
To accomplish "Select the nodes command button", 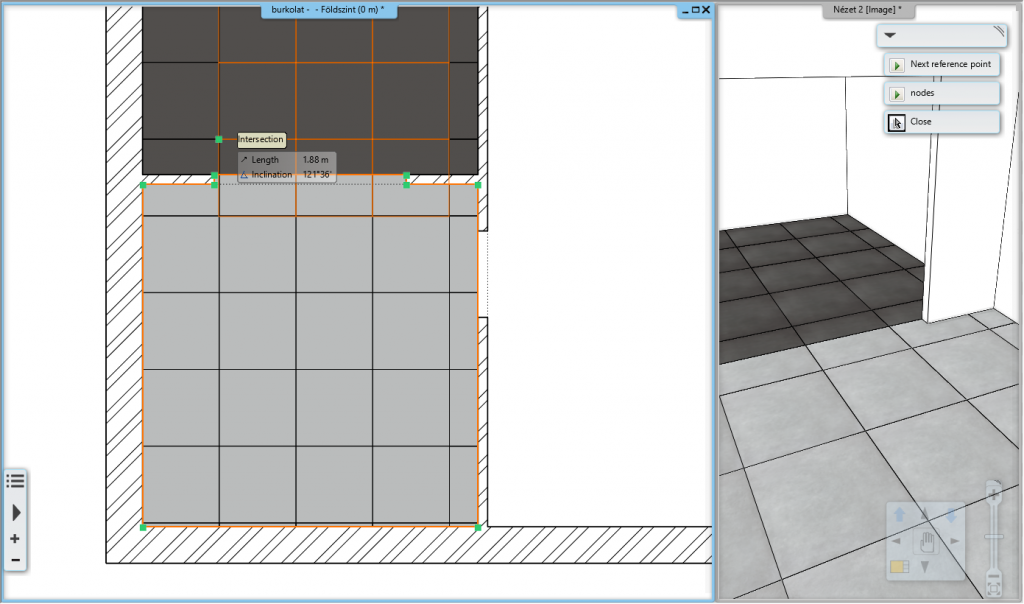I will 941,93.
